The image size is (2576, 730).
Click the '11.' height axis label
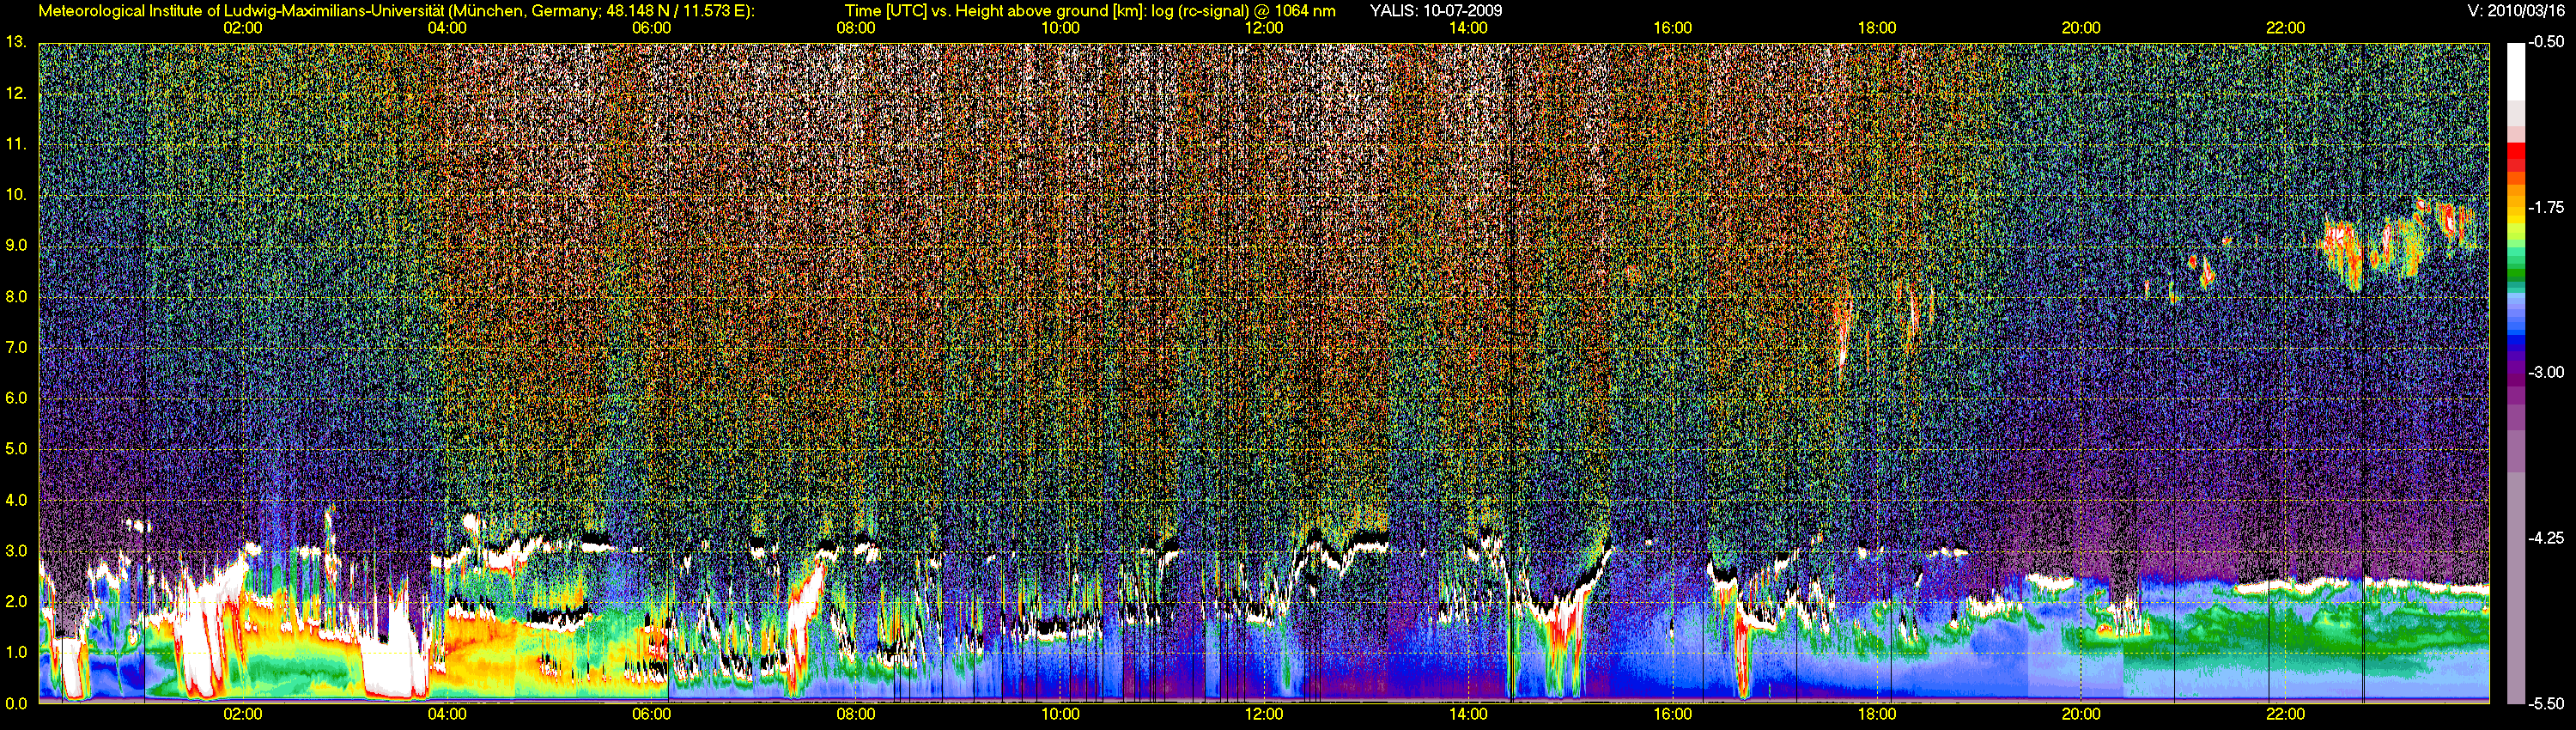pos(16,144)
